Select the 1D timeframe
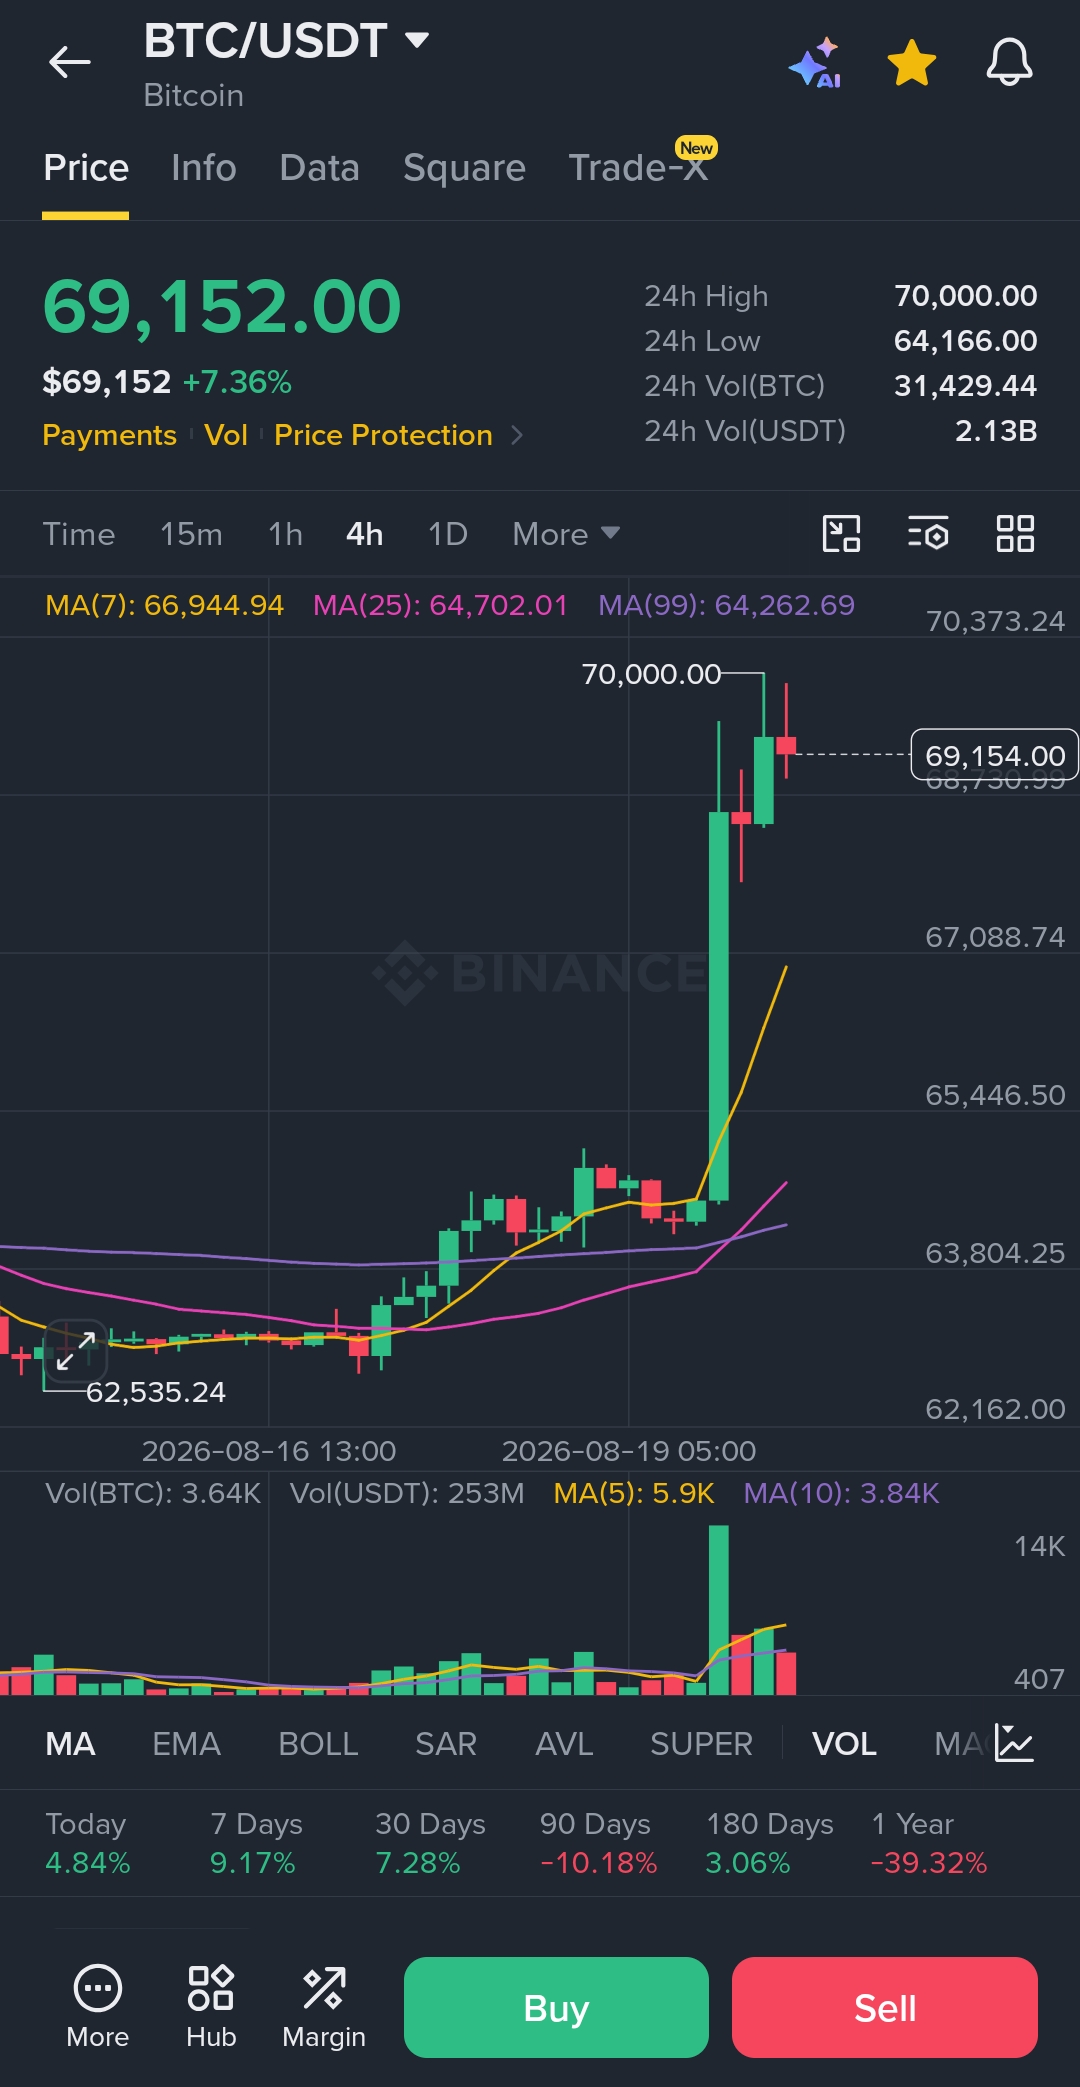1080x2087 pixels. 448,534
